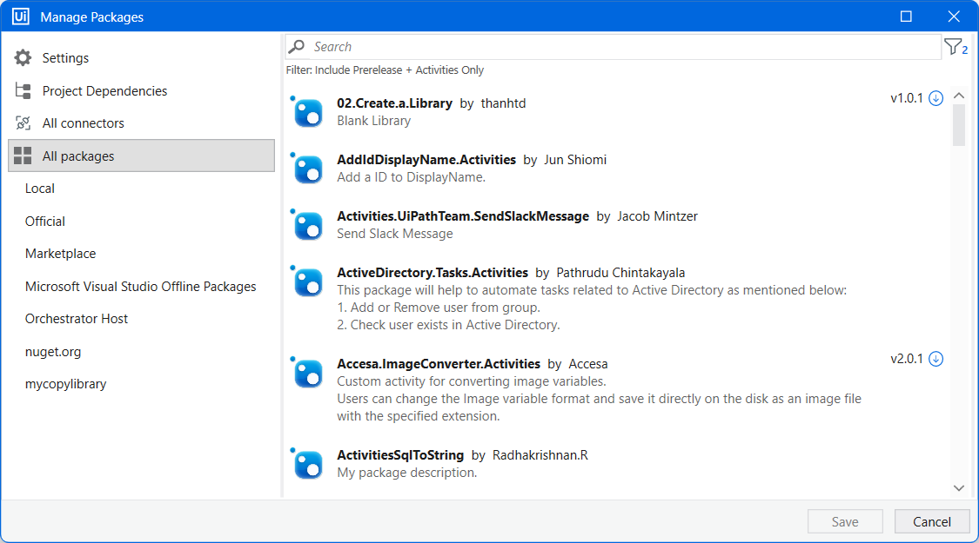Click the UiPath logo in title bar
Image resolution: width=979 pixels, height=543 pixels.
tap(21, 16)
